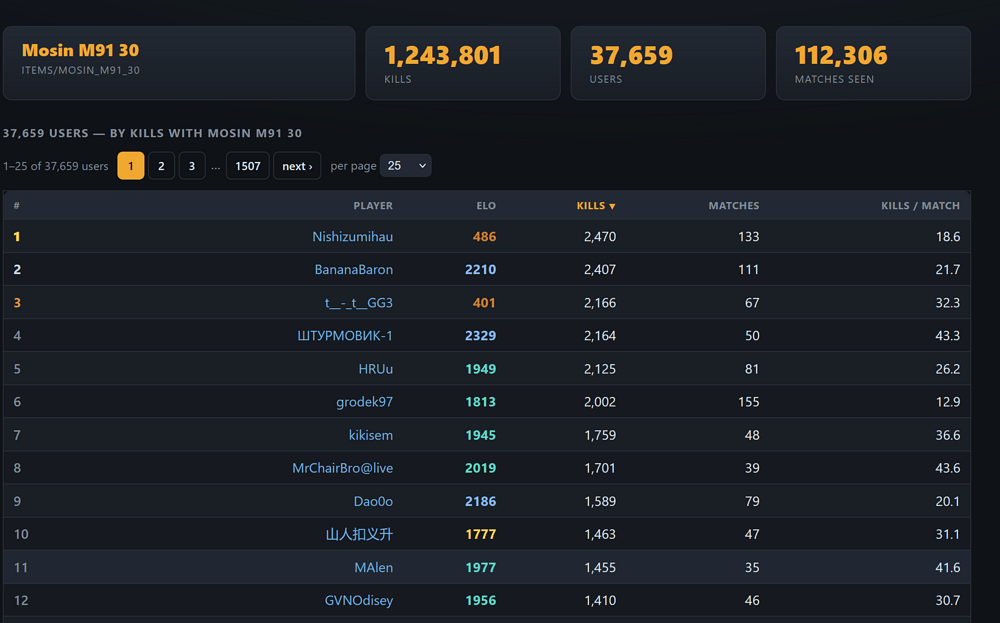Open HRUu player profile

point(376,369)
